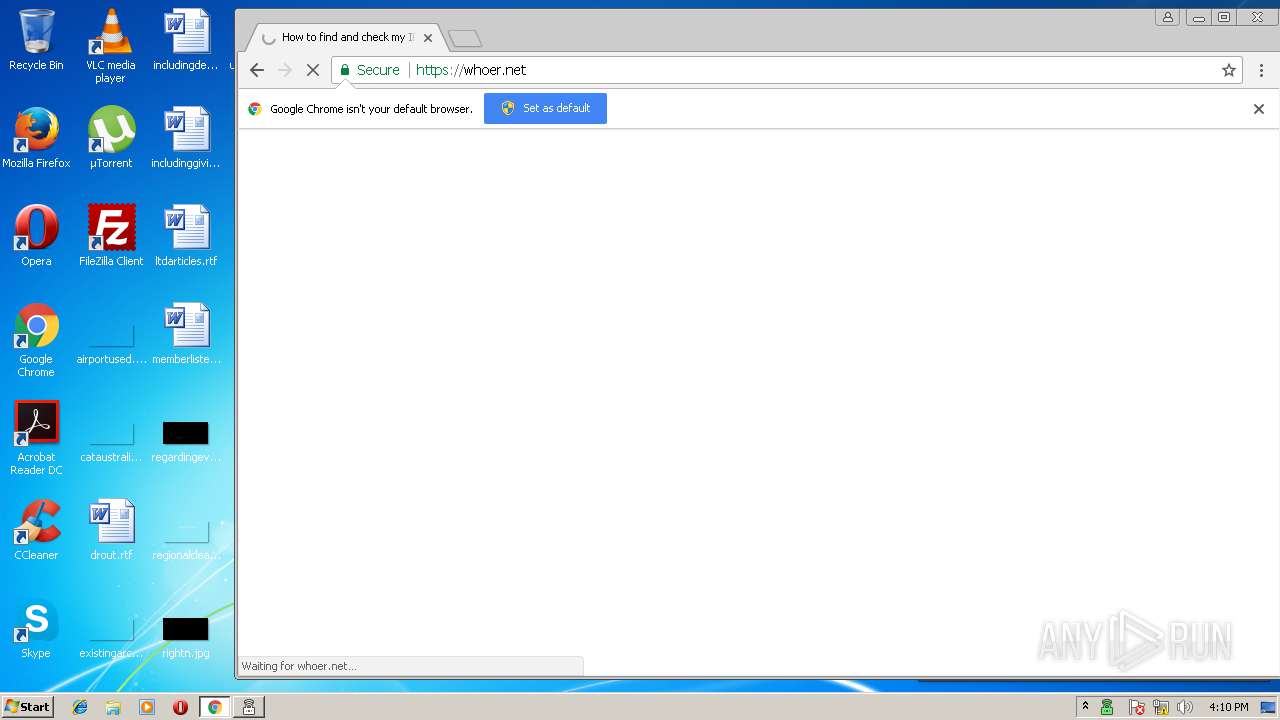Viewport: 1280px width, 720px height.
Task: Launch Skype desktop shortcut
Action: [x=36, y=628]
